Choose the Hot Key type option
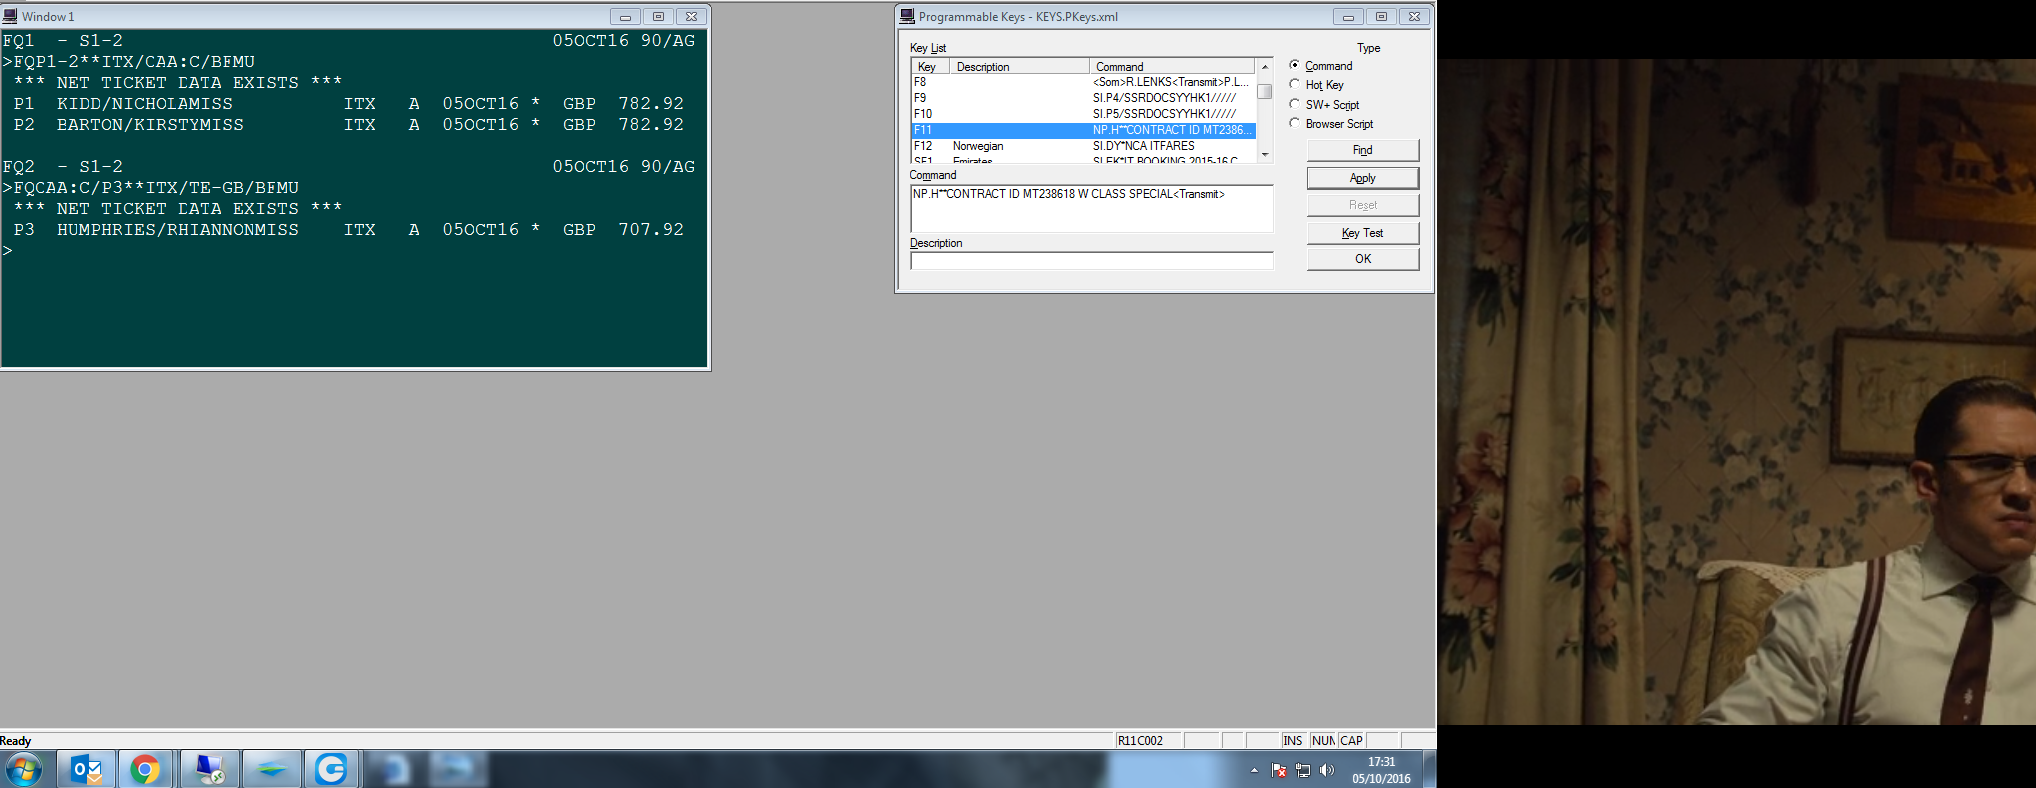 click(1295, 85)
